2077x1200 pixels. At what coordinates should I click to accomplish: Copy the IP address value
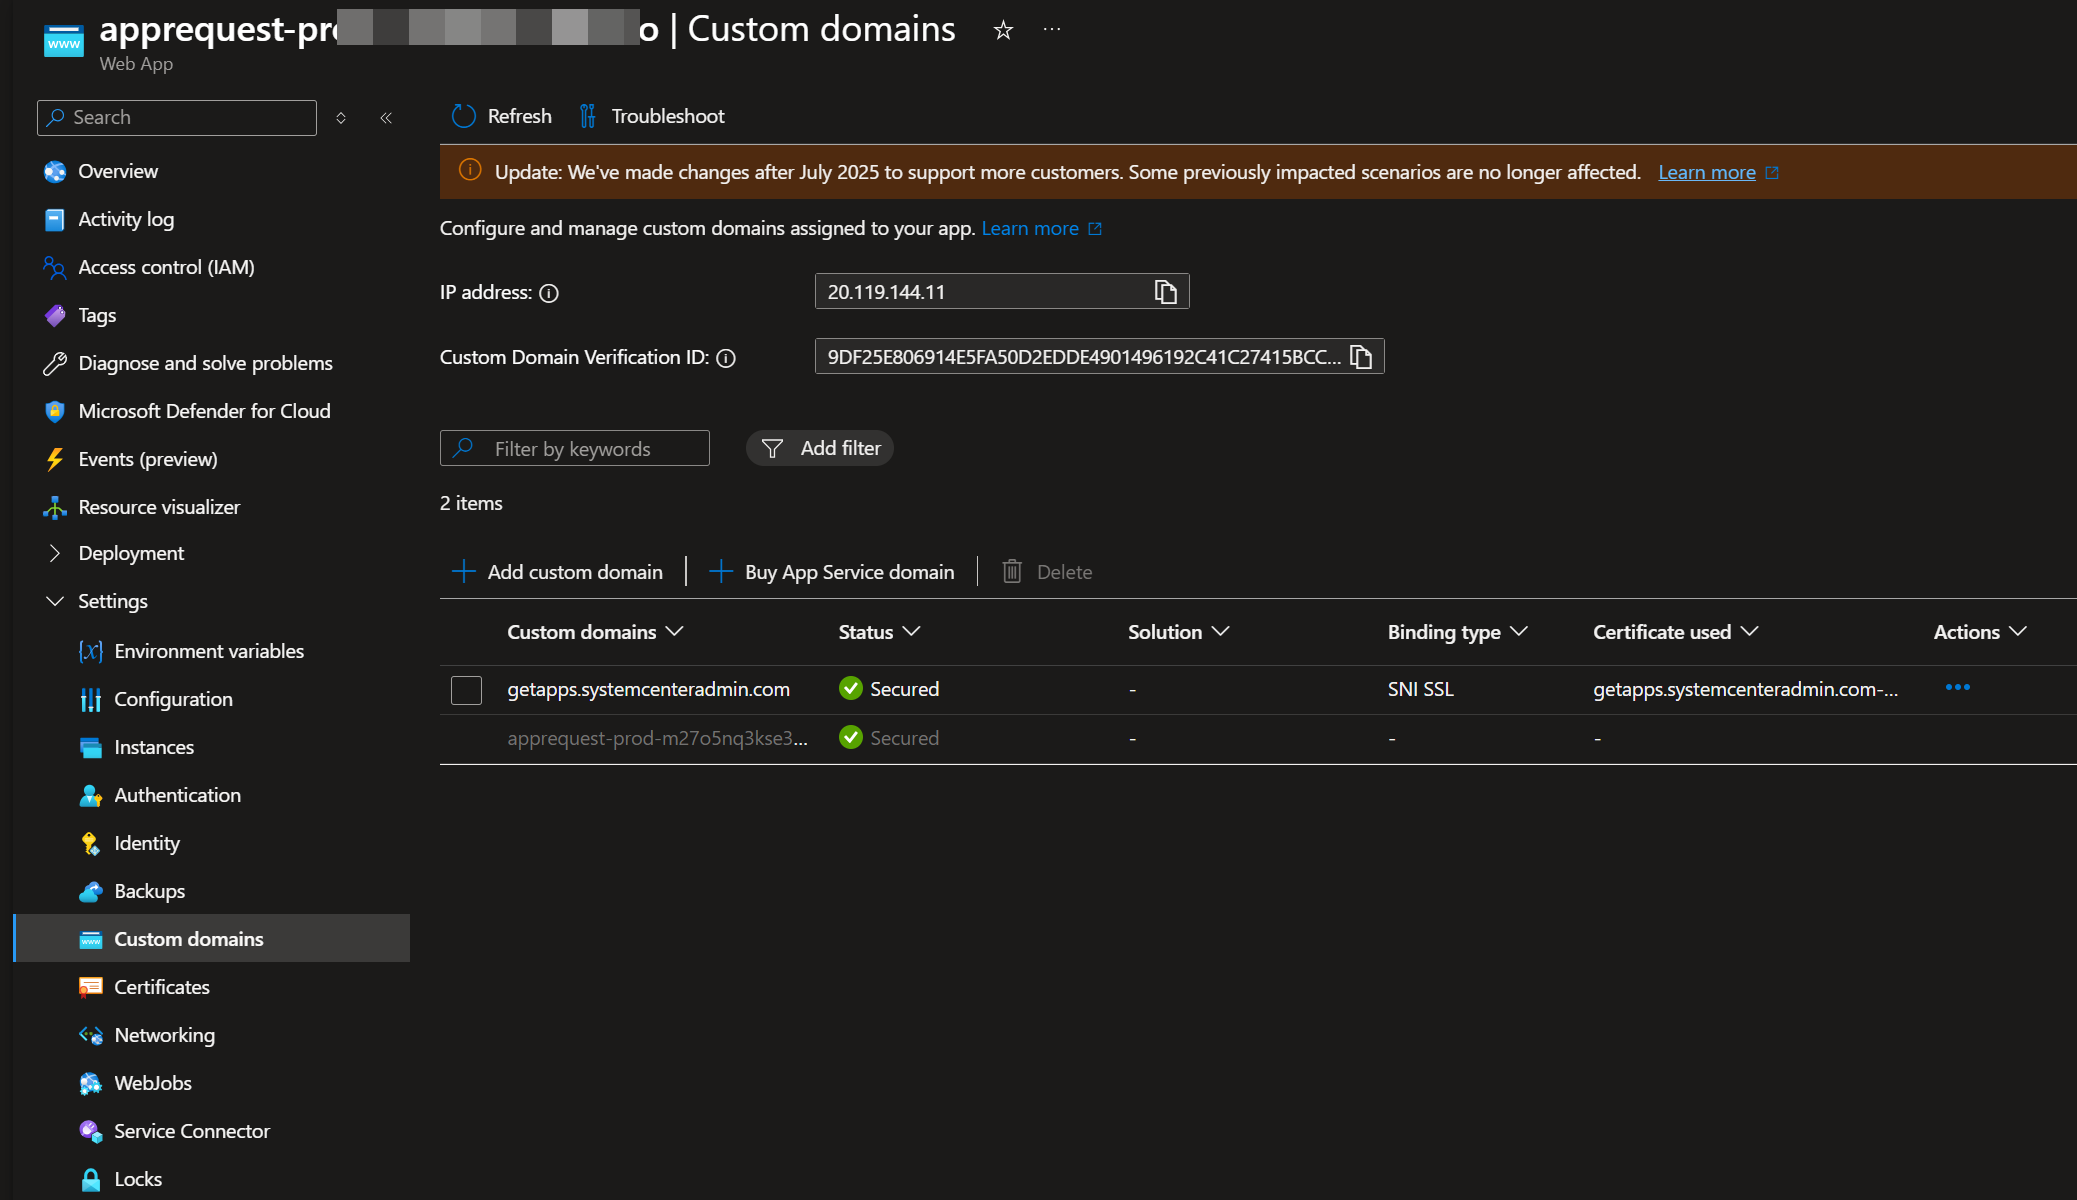coord(1165,291)
